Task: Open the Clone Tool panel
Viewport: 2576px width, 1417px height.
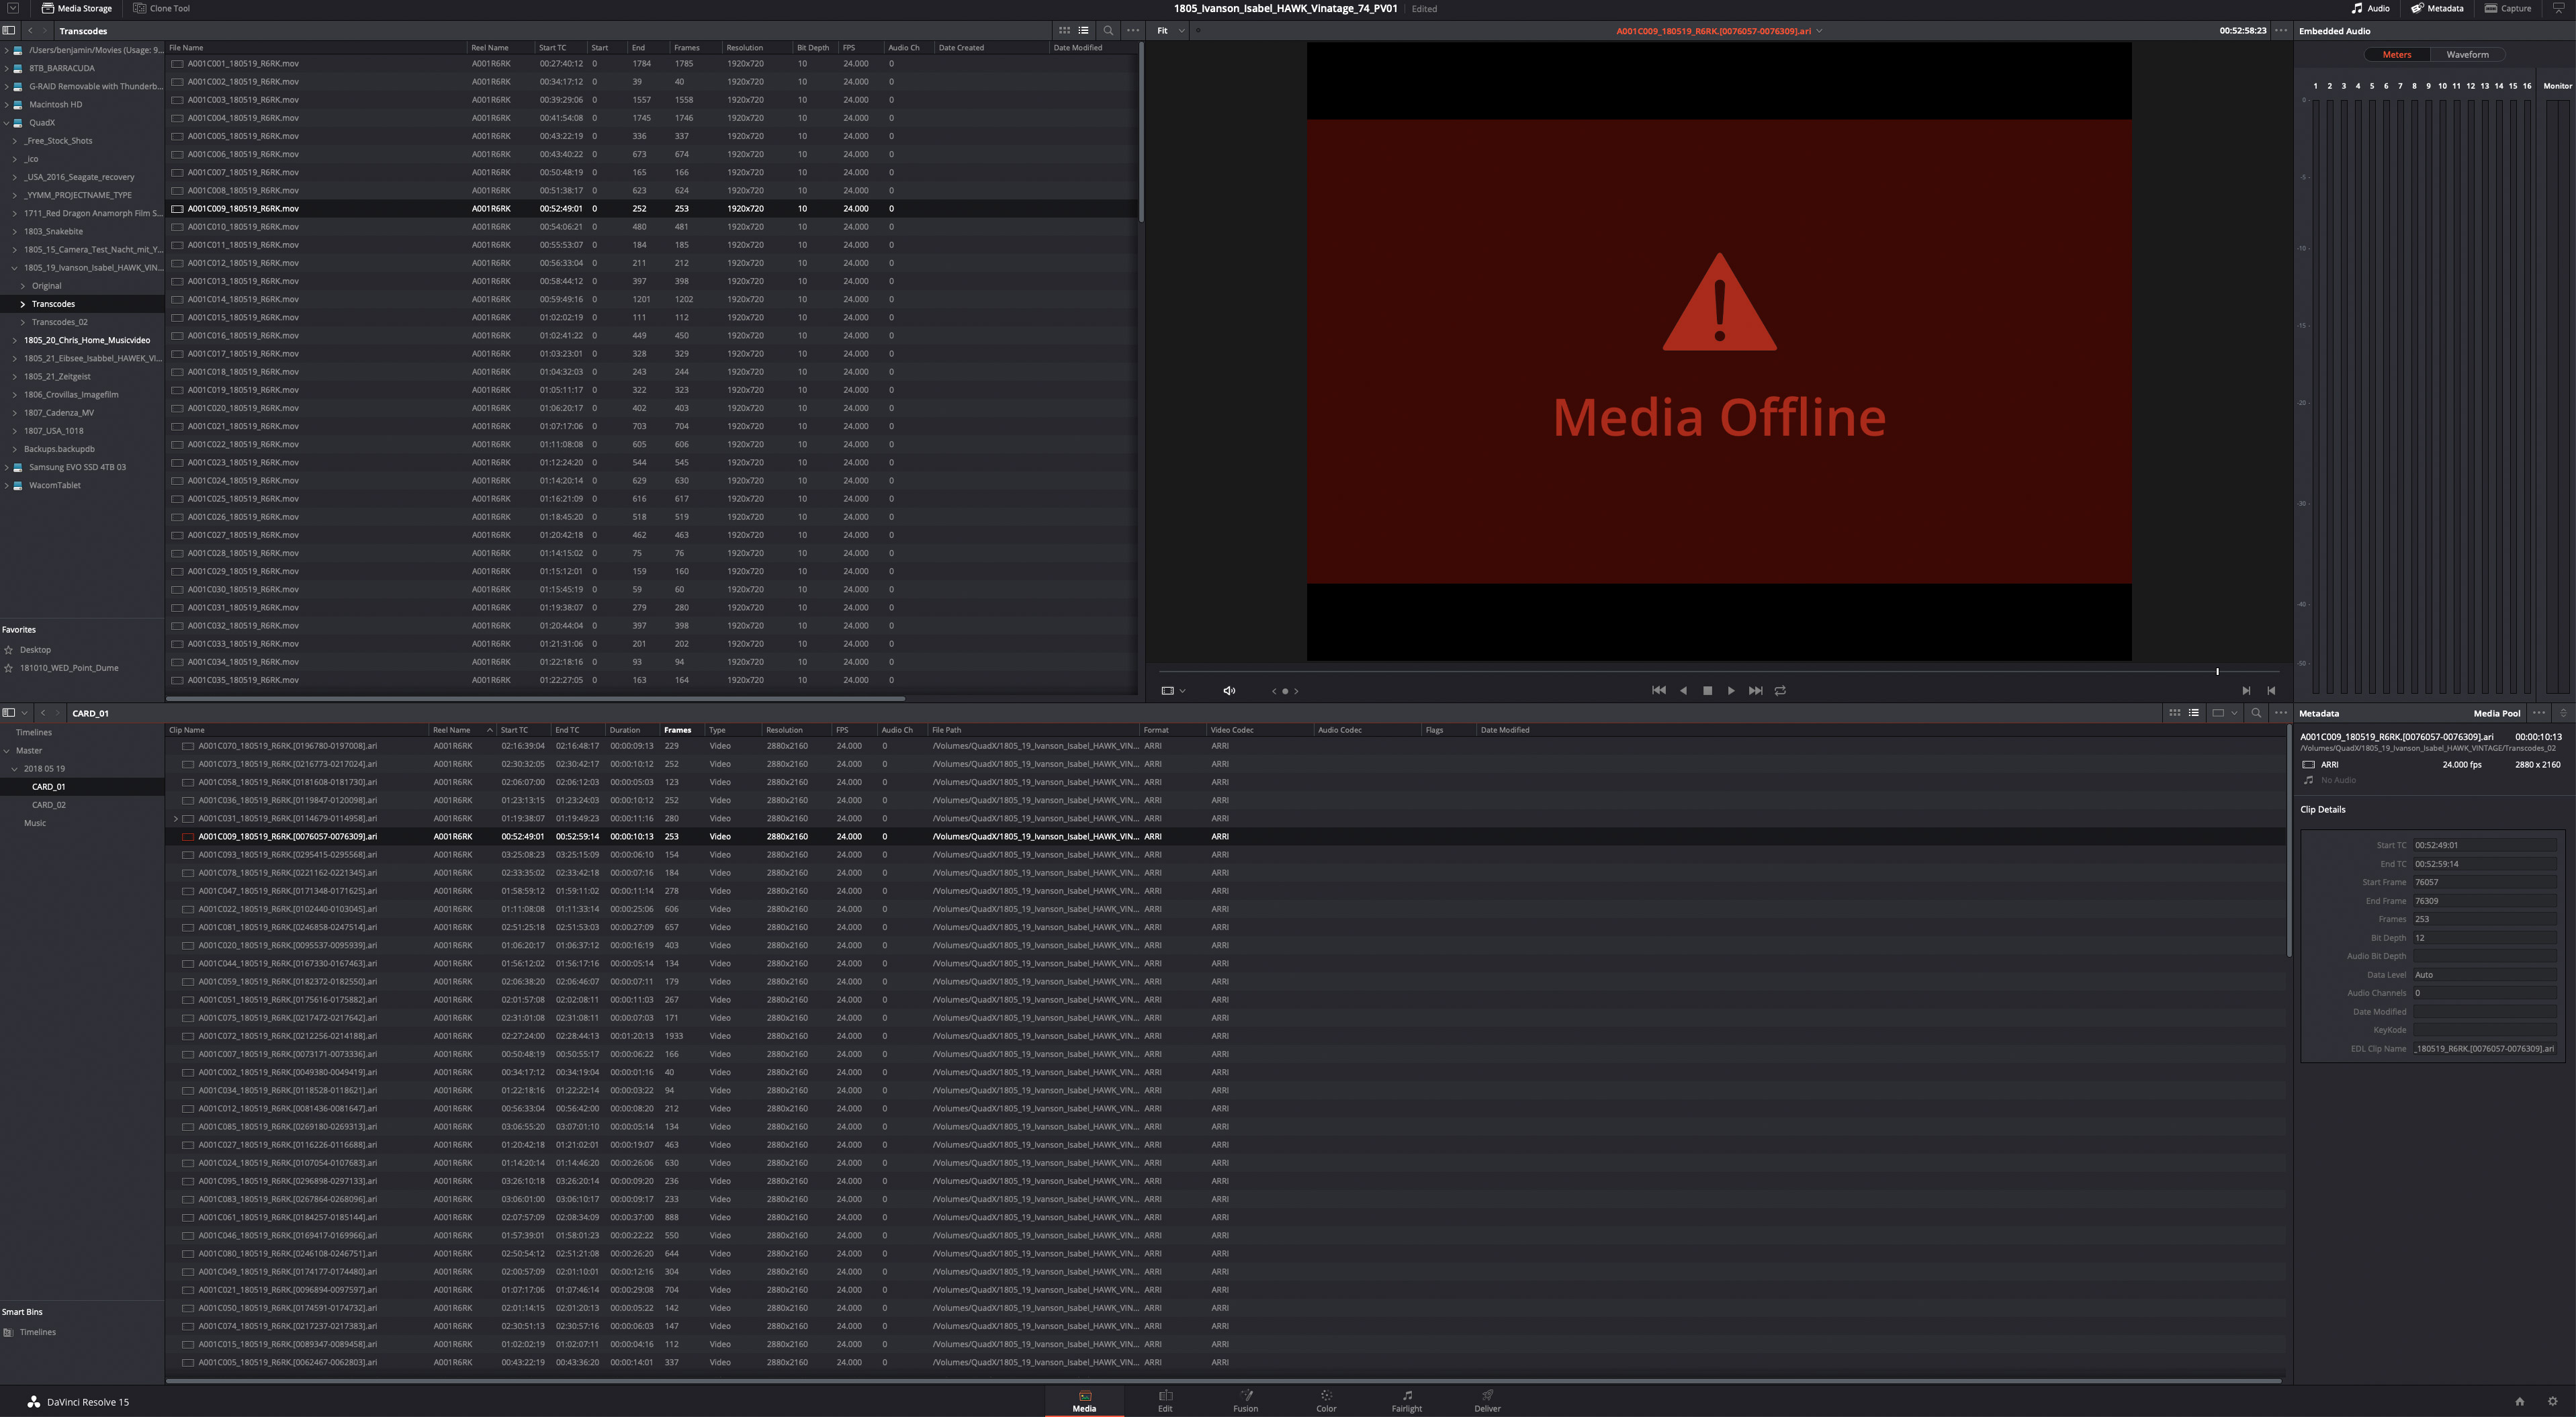Action: click(162, 8)
